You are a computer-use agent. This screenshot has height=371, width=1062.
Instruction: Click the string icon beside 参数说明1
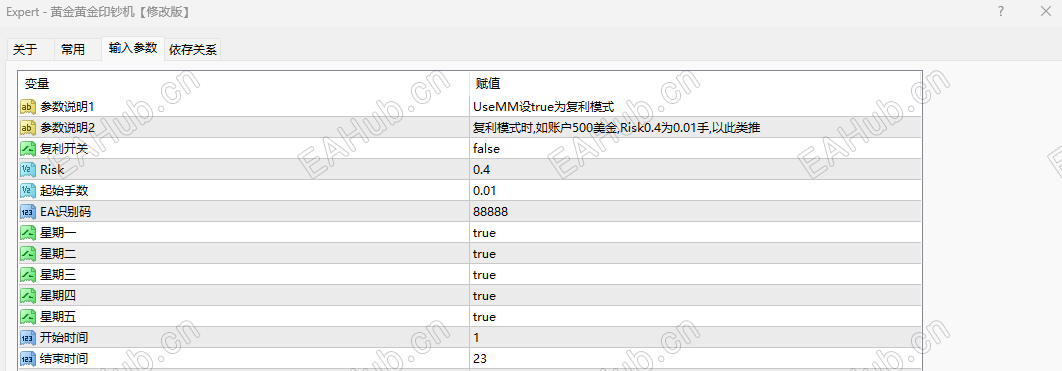click(x=28, y=106)
